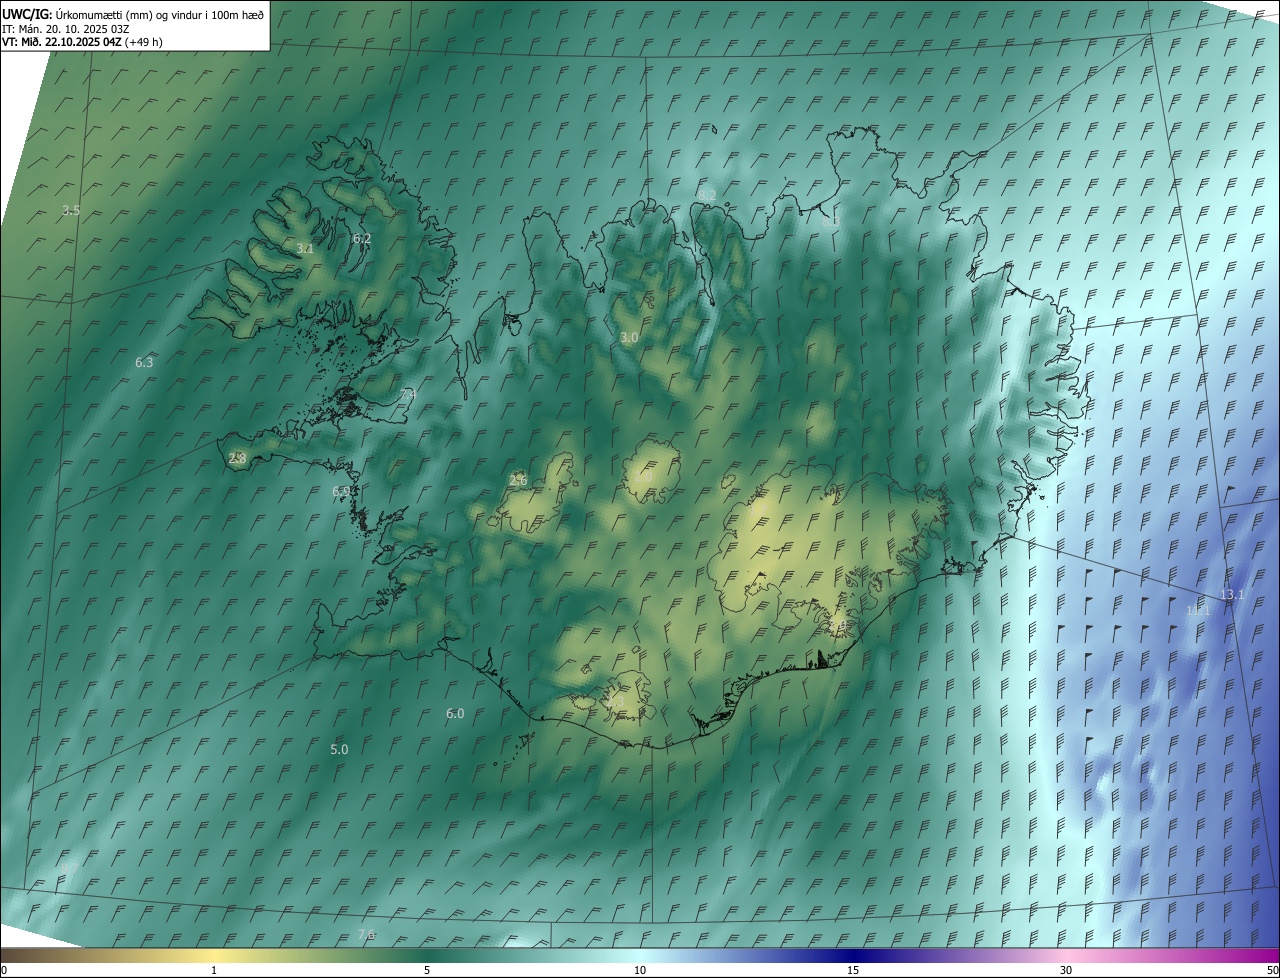Click the title text 'Úrkomumætti (mm) og vindur í 100m hæð'
This screenshot has height=978, width=1280.
[x=160, y=14]
